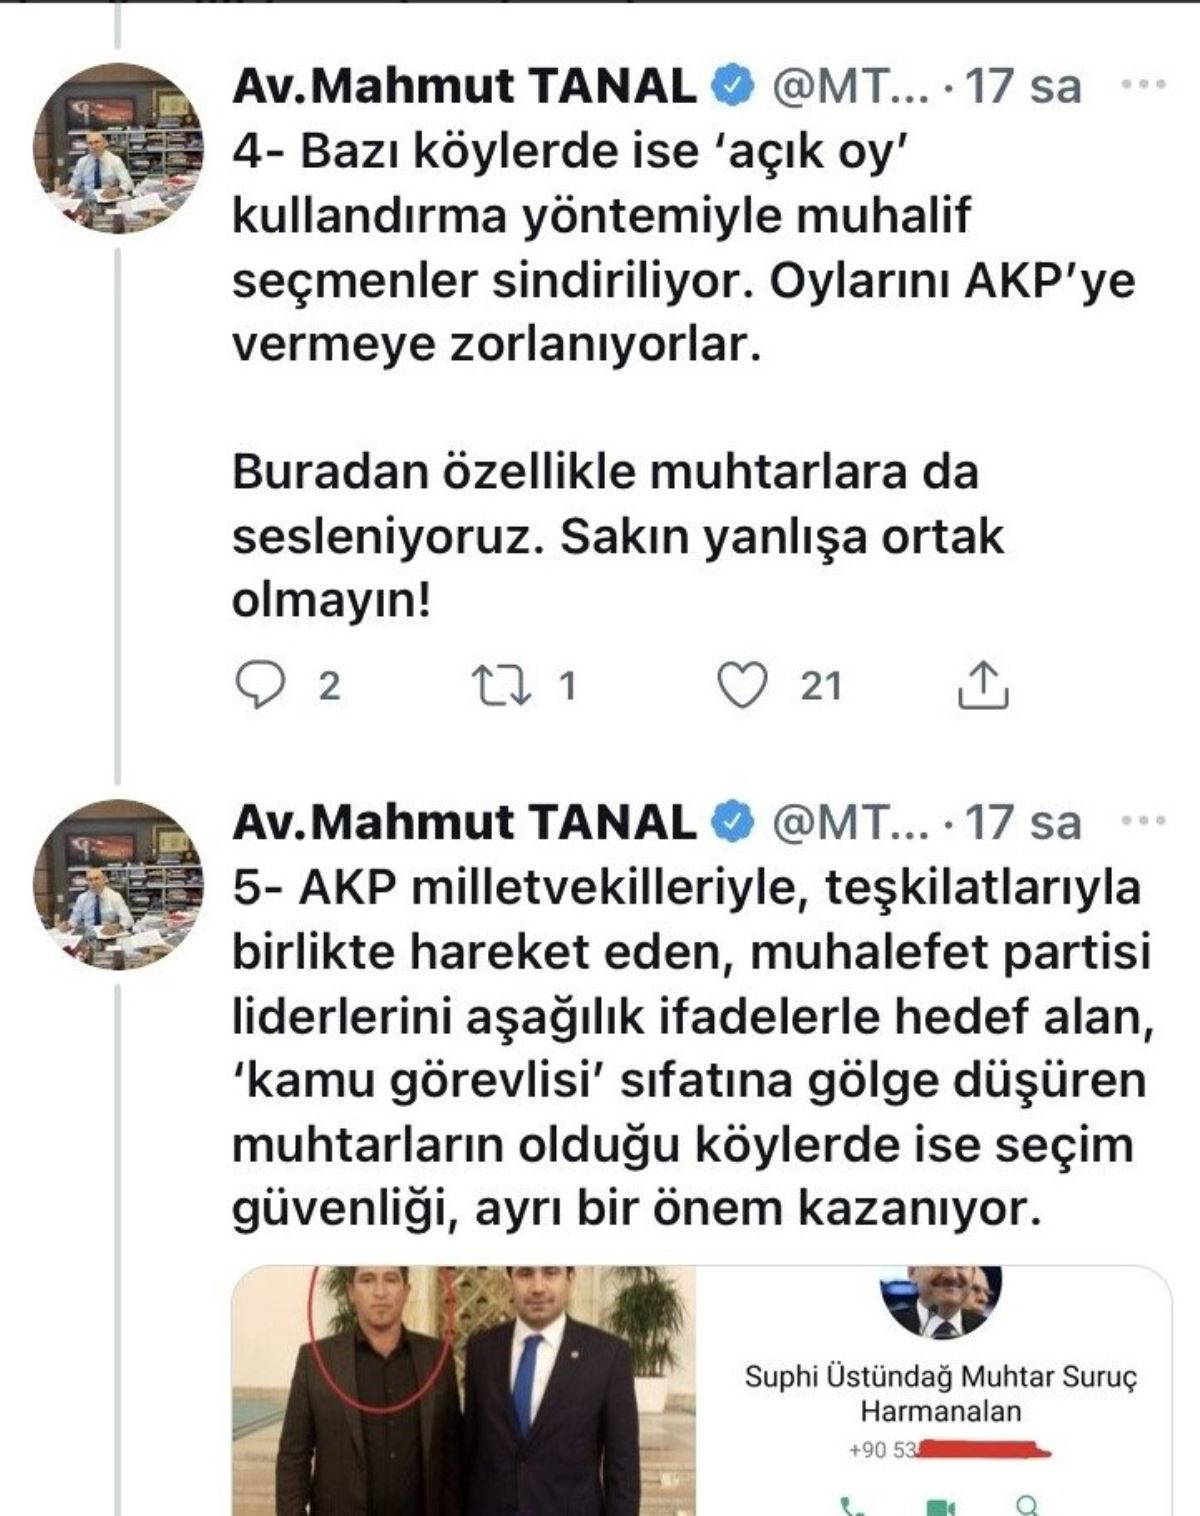
Task: Like the tweet with 21 likes
Action: [x=743, y=686]
